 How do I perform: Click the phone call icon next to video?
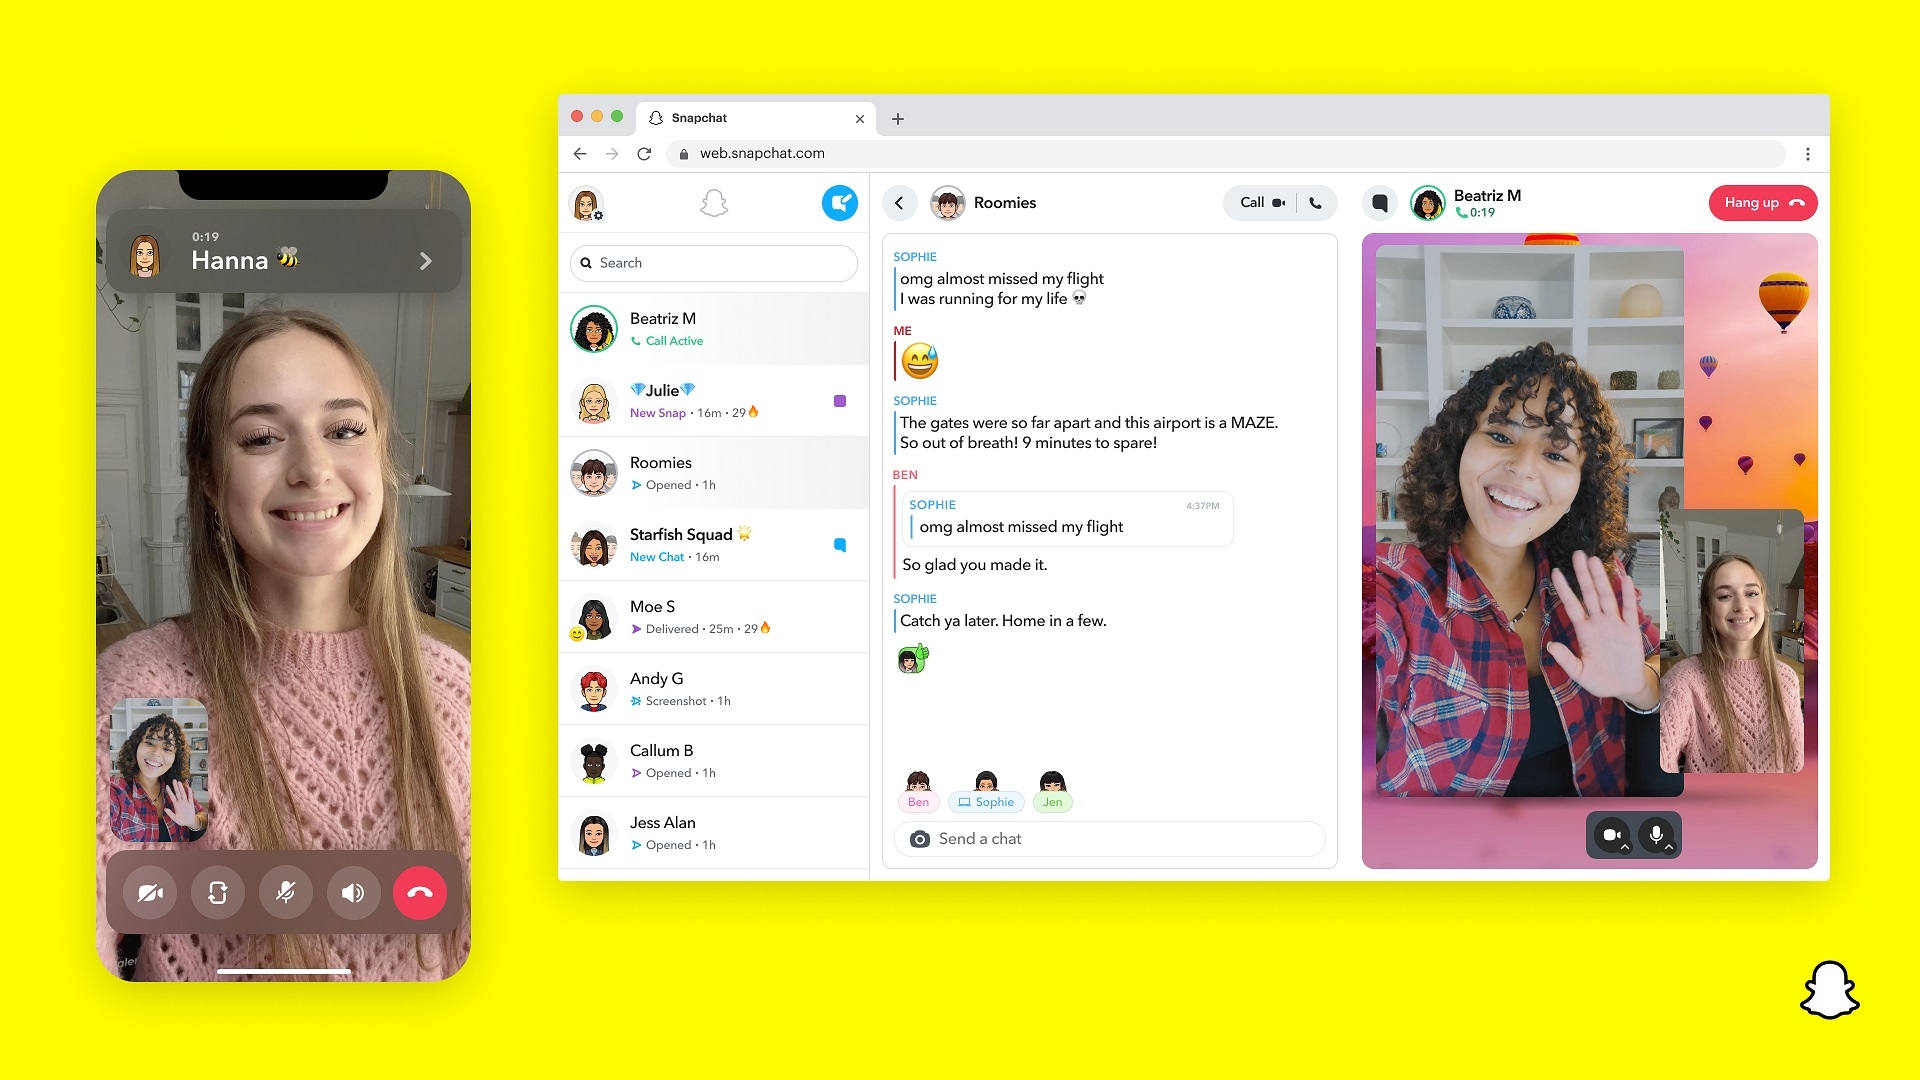pos(1316,202)
